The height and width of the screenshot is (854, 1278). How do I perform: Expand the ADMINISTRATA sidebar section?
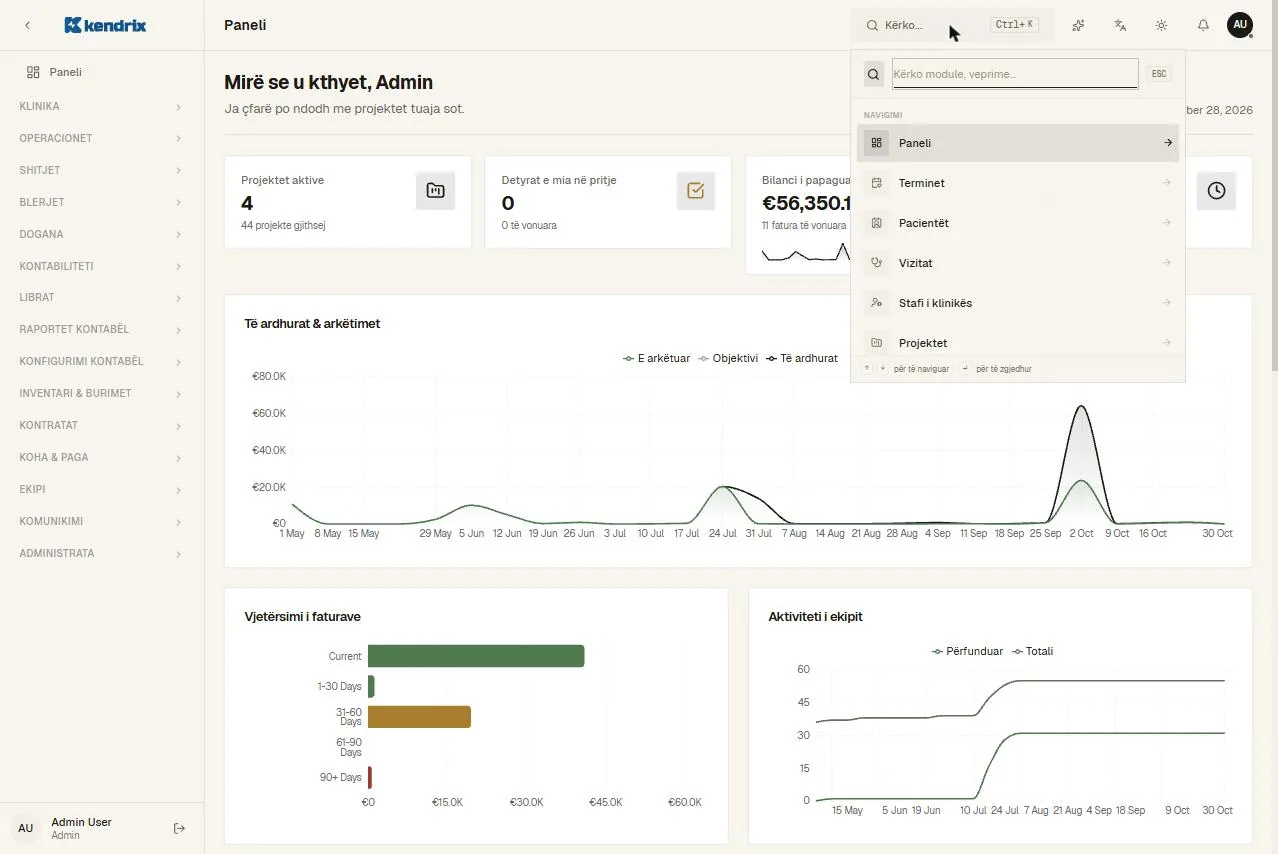click(x=101, y=553)
